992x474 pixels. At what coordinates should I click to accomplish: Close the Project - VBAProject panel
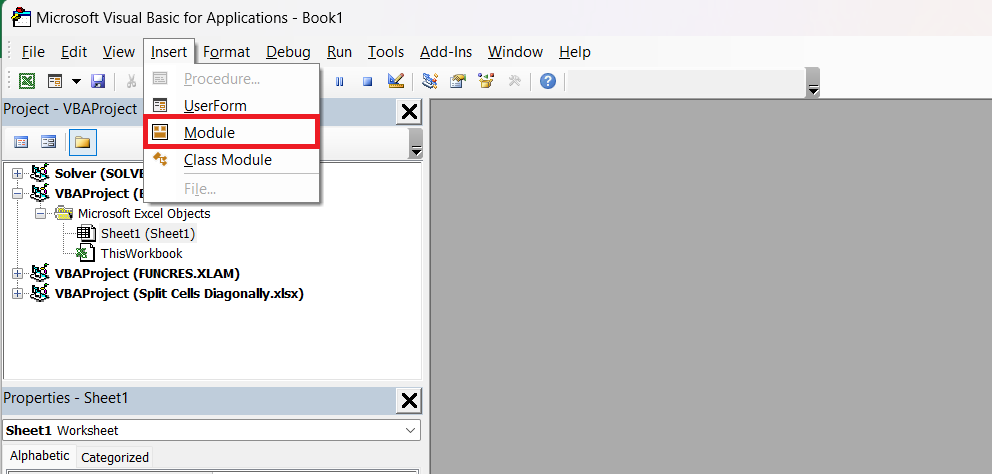(409, 112)
